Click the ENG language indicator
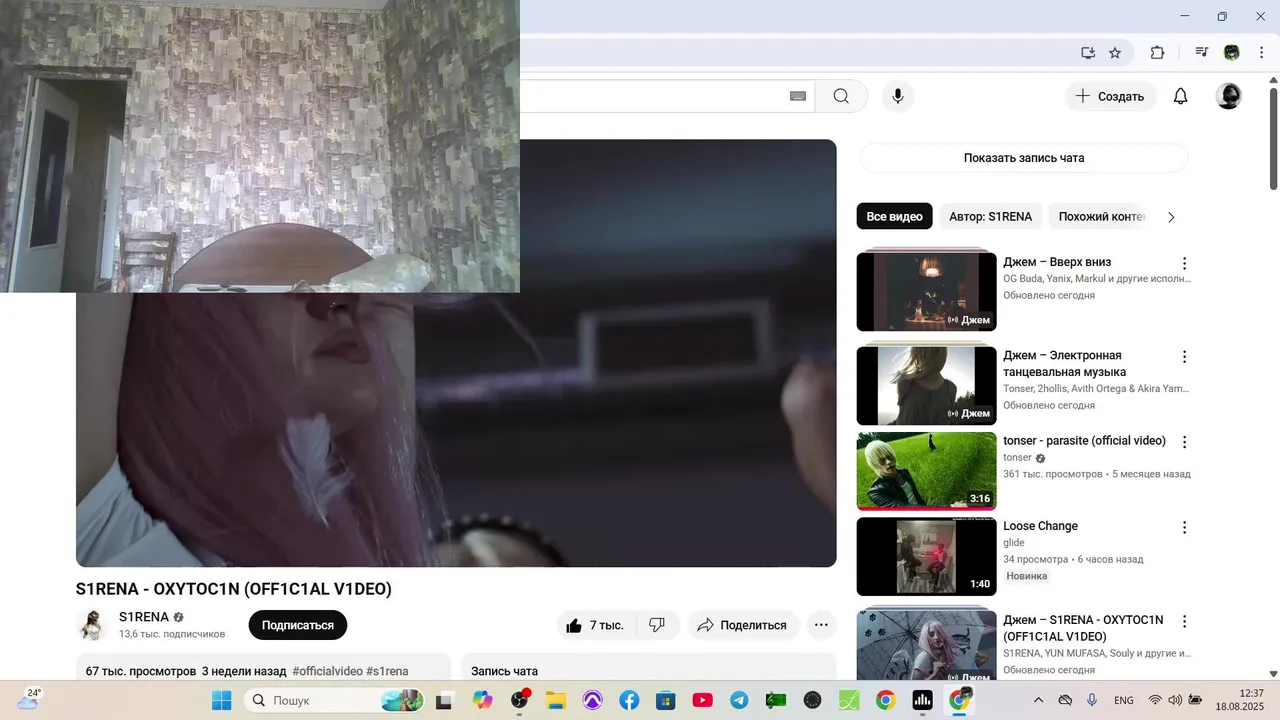Image resolution: width=1280 pixels, height=720 pixels. pos(1123,700)
